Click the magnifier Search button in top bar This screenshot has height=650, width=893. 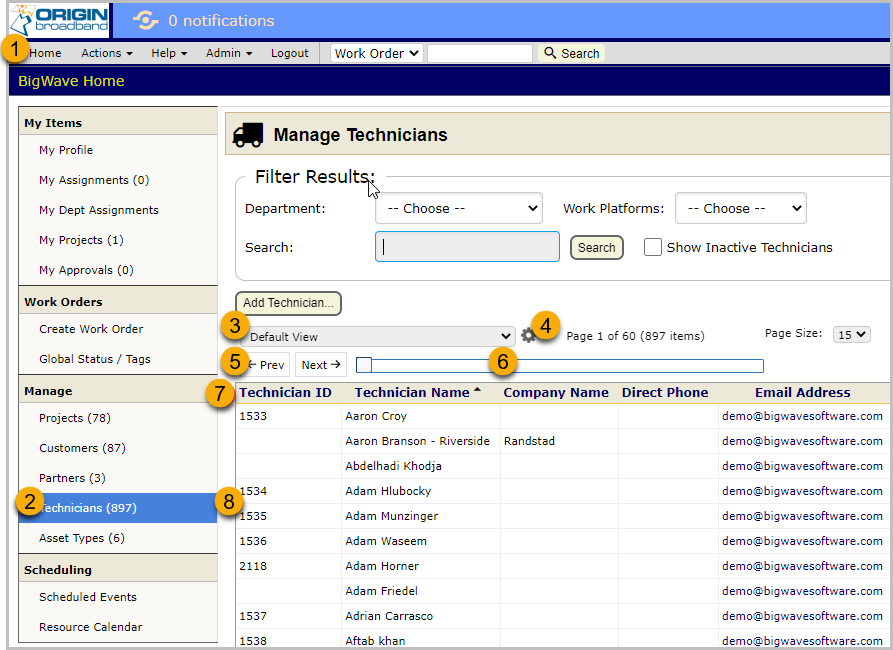(x=571, y=54)
